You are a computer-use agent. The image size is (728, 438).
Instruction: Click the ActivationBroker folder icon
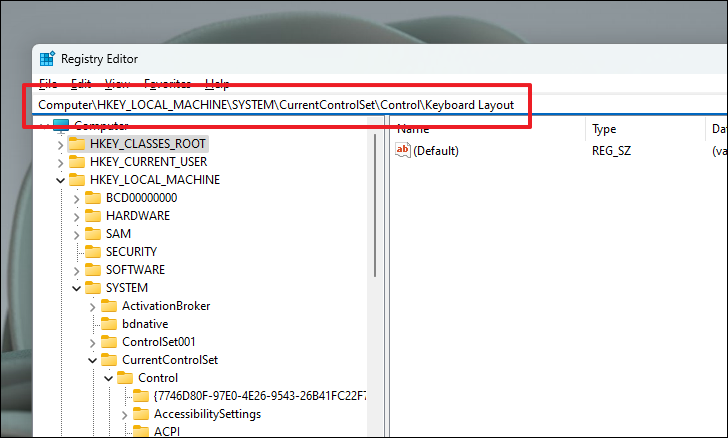point(109,306)
